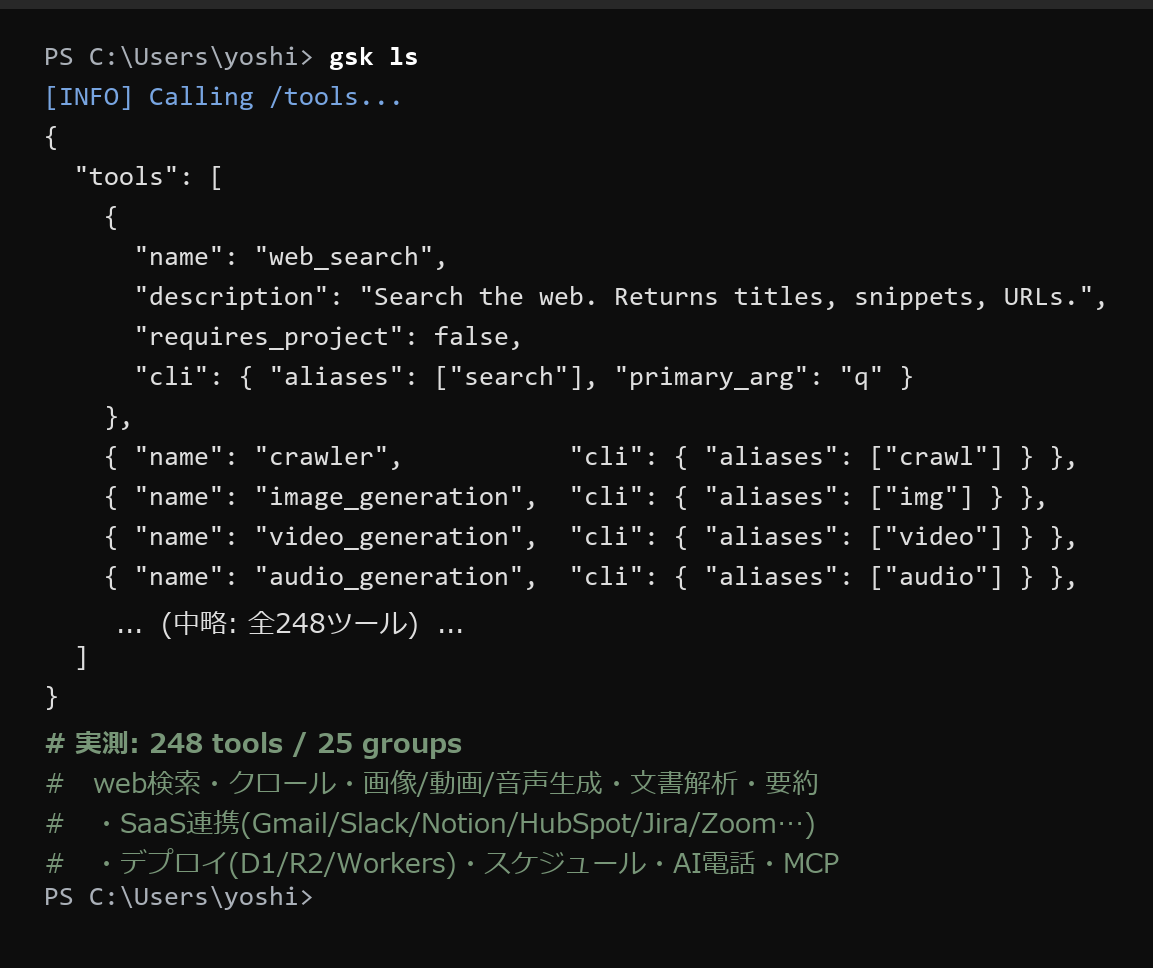Image resolution: width=1153 pixels, height=968 pixels.
Task: Click the '["audio"]' alias value
Action: (x=935, y=577)
